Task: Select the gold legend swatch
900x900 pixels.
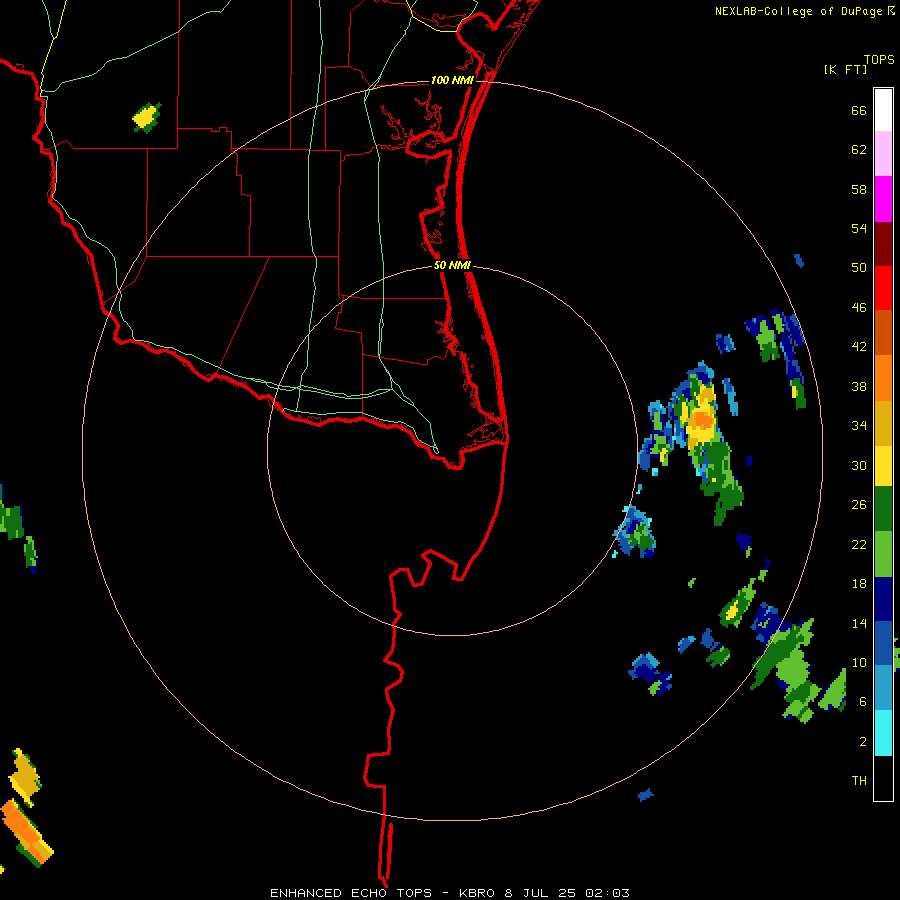Action: [x=883, y=422]
